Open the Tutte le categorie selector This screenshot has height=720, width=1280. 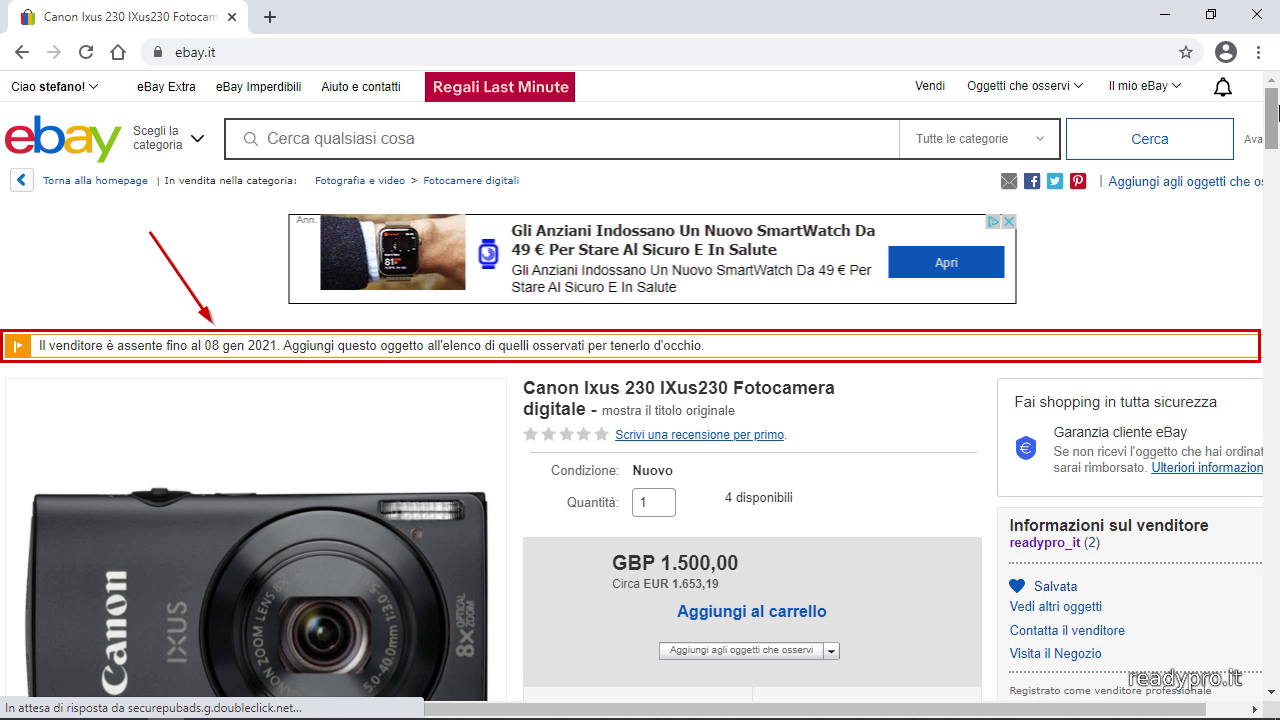coord(980,139)
